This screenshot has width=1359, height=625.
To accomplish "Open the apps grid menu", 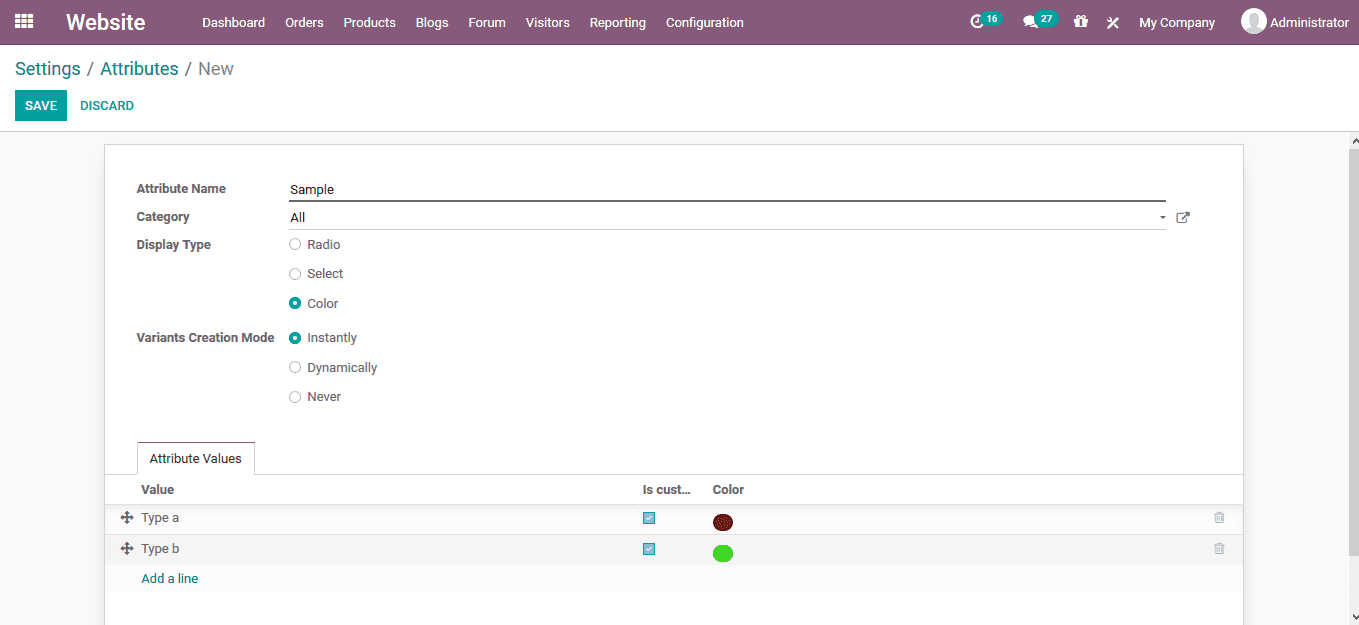I will coord(24,21).
